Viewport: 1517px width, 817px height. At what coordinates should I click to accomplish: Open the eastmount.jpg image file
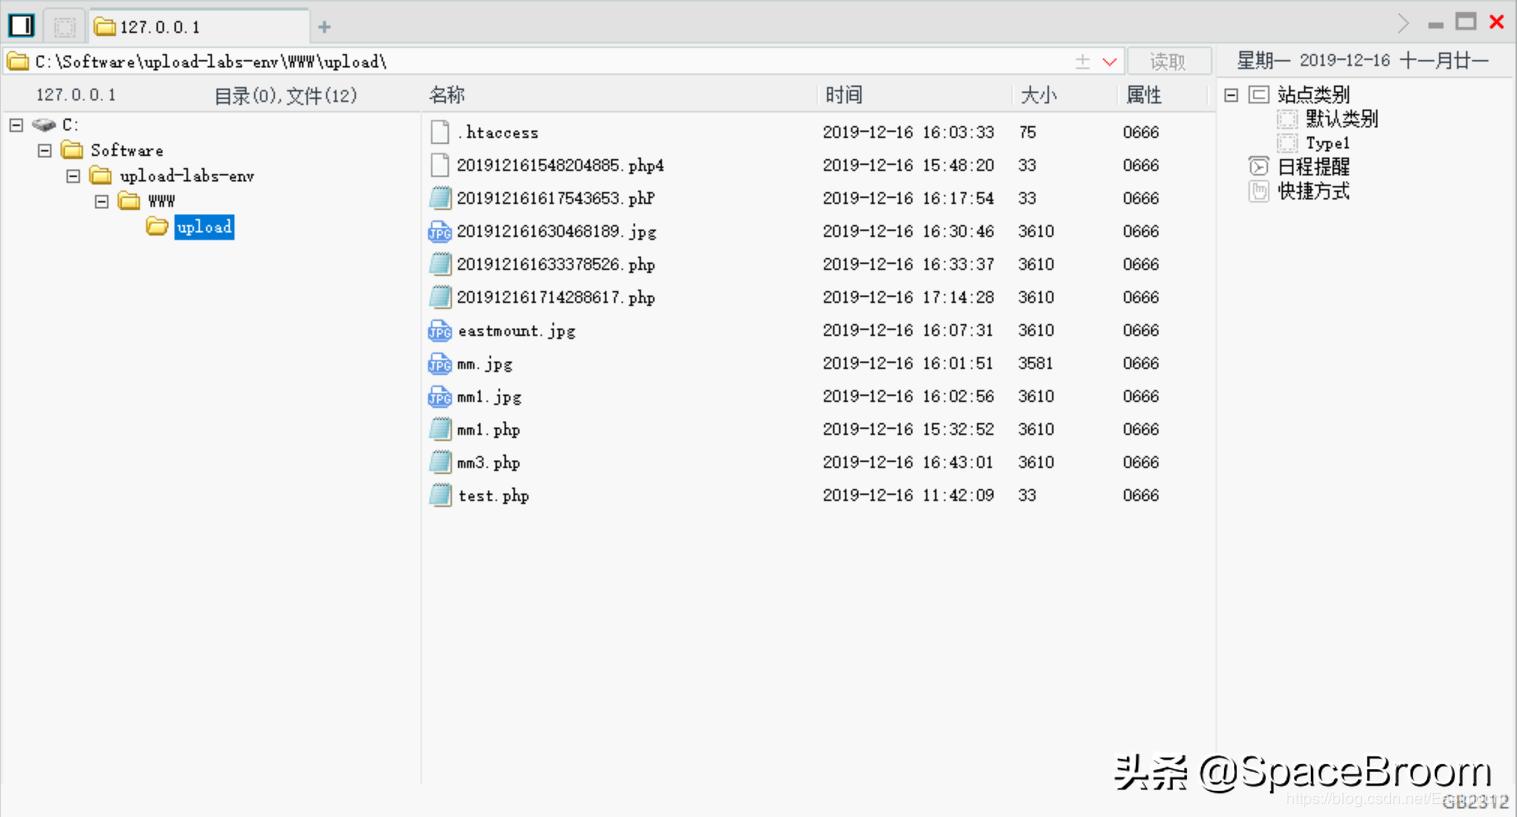coord(515,330)
